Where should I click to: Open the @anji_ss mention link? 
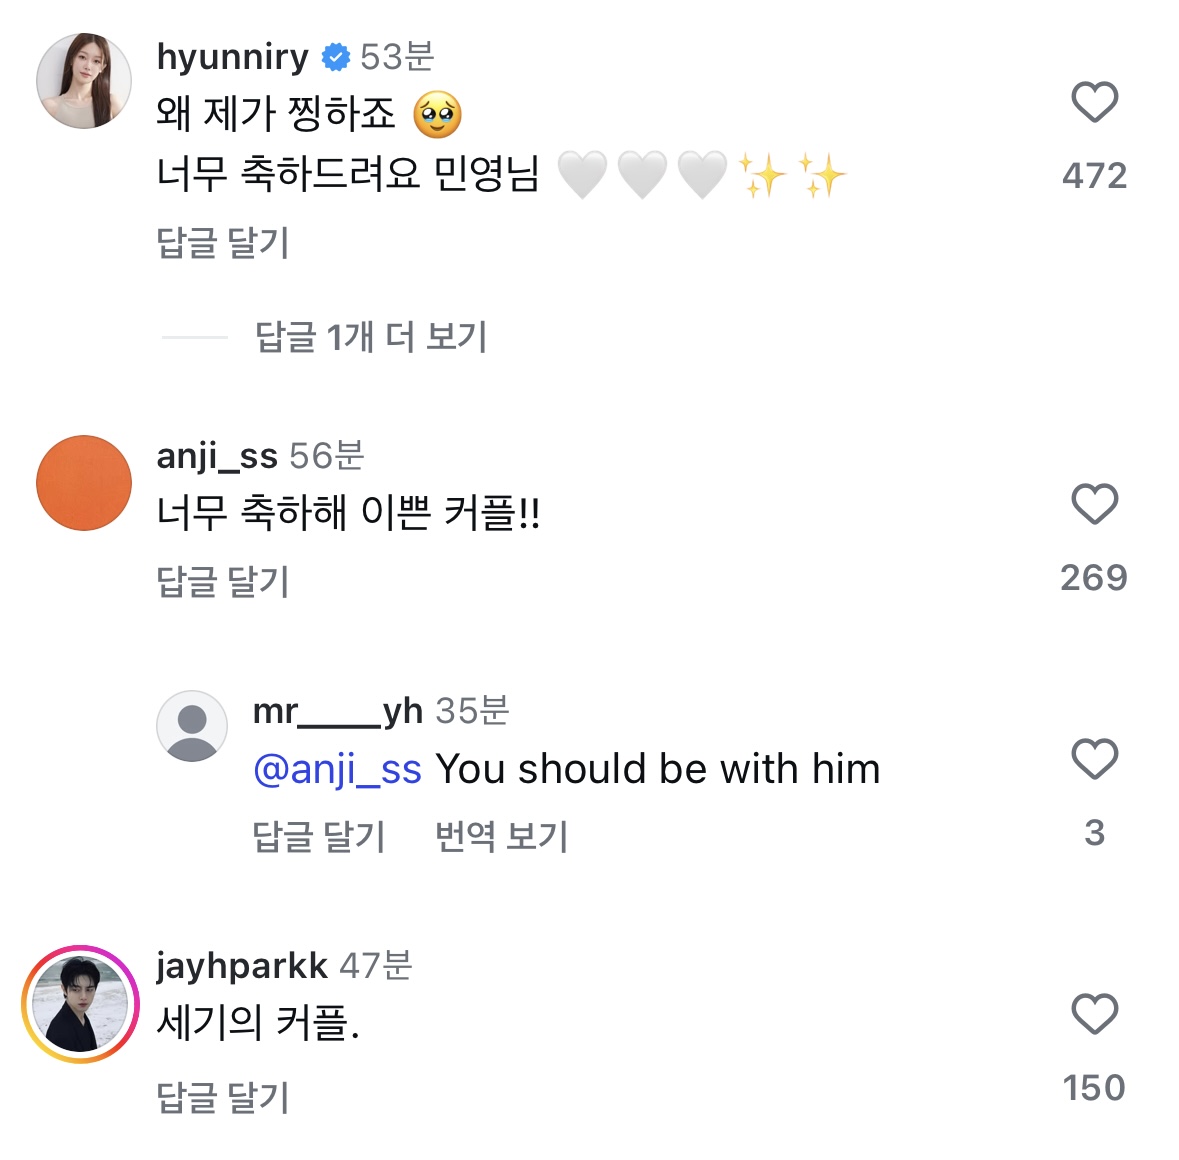click(x=337, y=769)
